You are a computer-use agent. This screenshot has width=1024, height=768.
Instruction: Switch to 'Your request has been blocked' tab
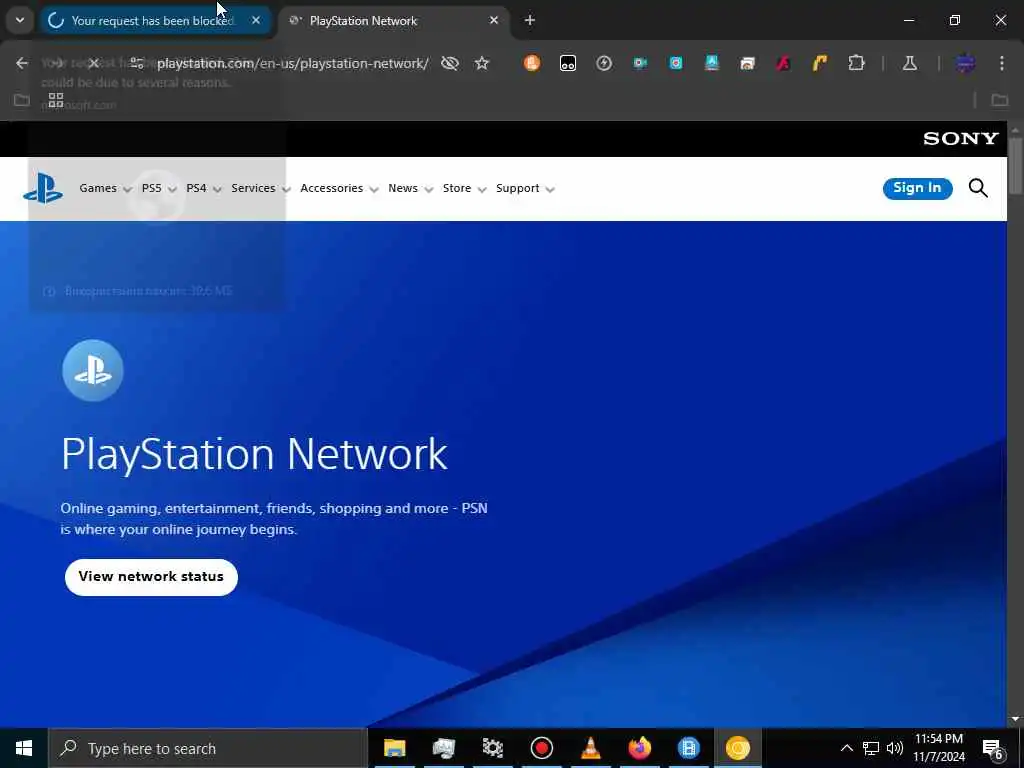(x=155, y=20)
